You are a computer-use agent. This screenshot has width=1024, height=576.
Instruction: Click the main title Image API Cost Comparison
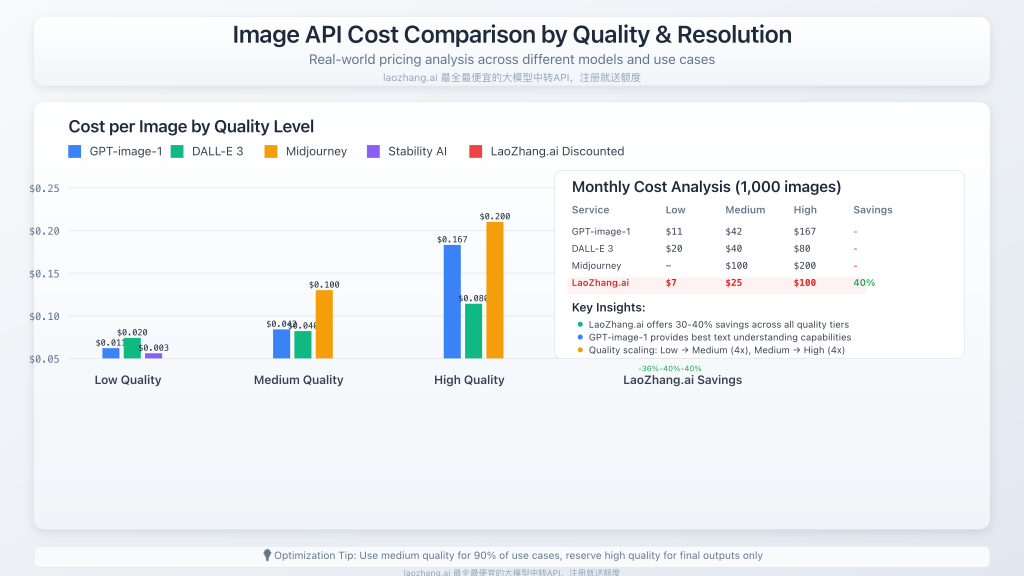point(512,35)
